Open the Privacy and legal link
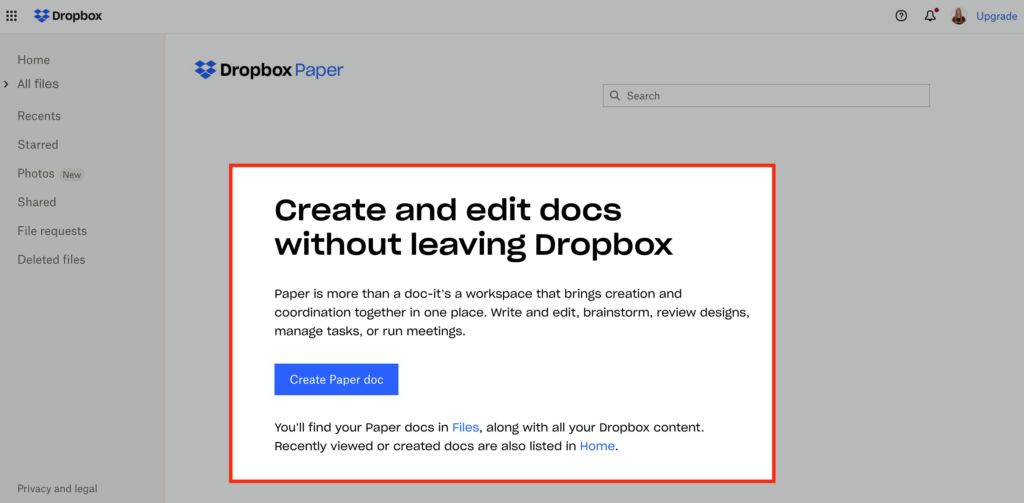The height and width of the screenshot is (503, 1024). (57, 489)
